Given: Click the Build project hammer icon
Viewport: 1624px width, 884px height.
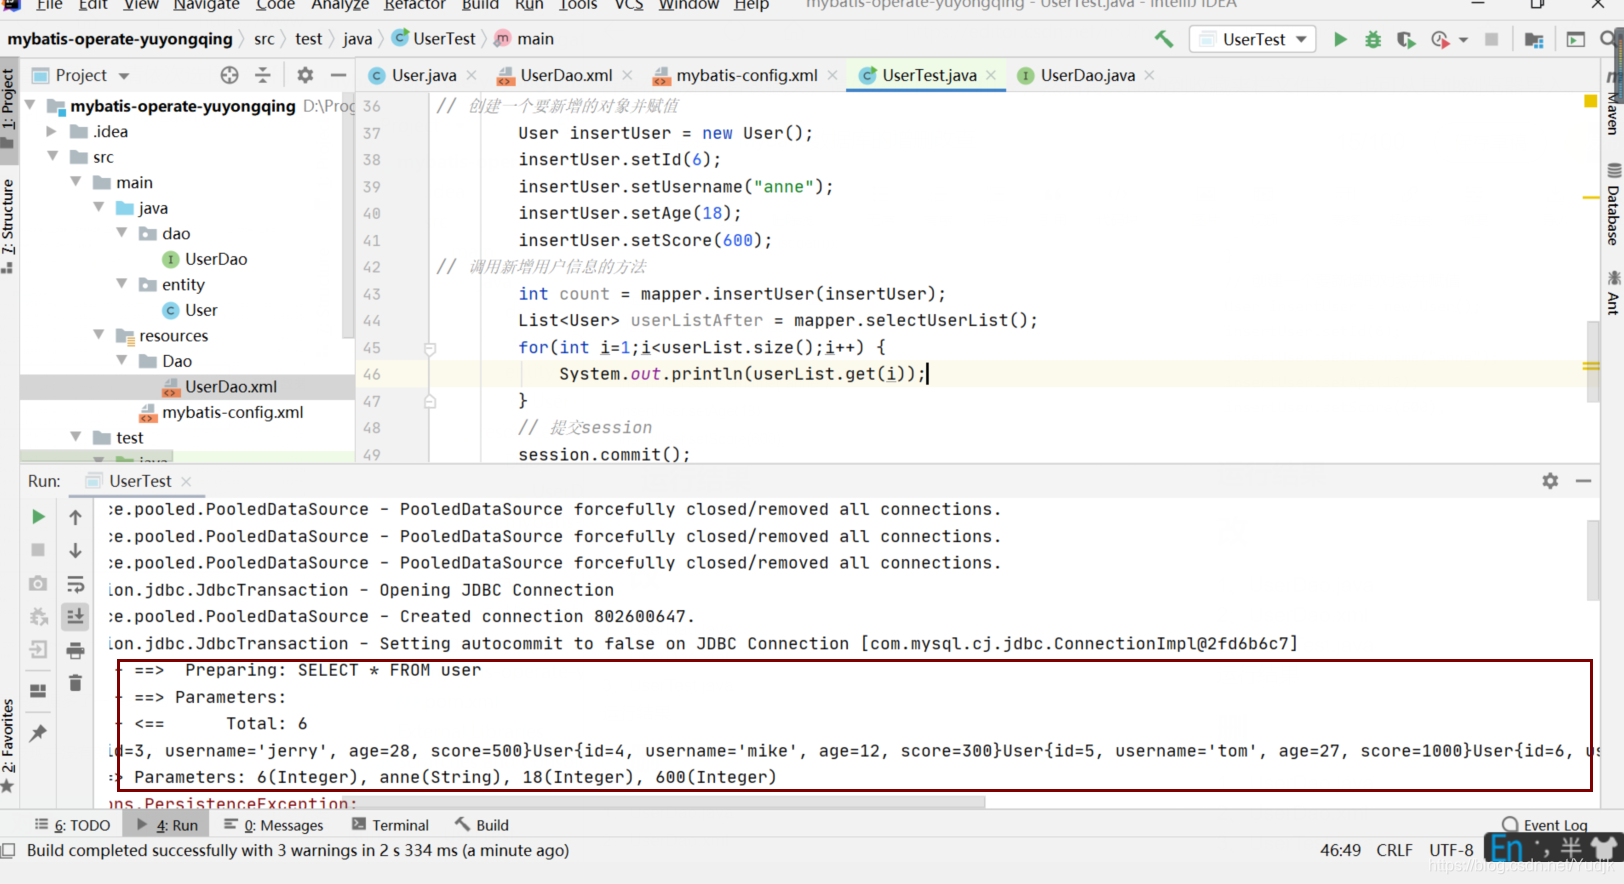Looking at the screenshot, I should tap(1163, 39).
